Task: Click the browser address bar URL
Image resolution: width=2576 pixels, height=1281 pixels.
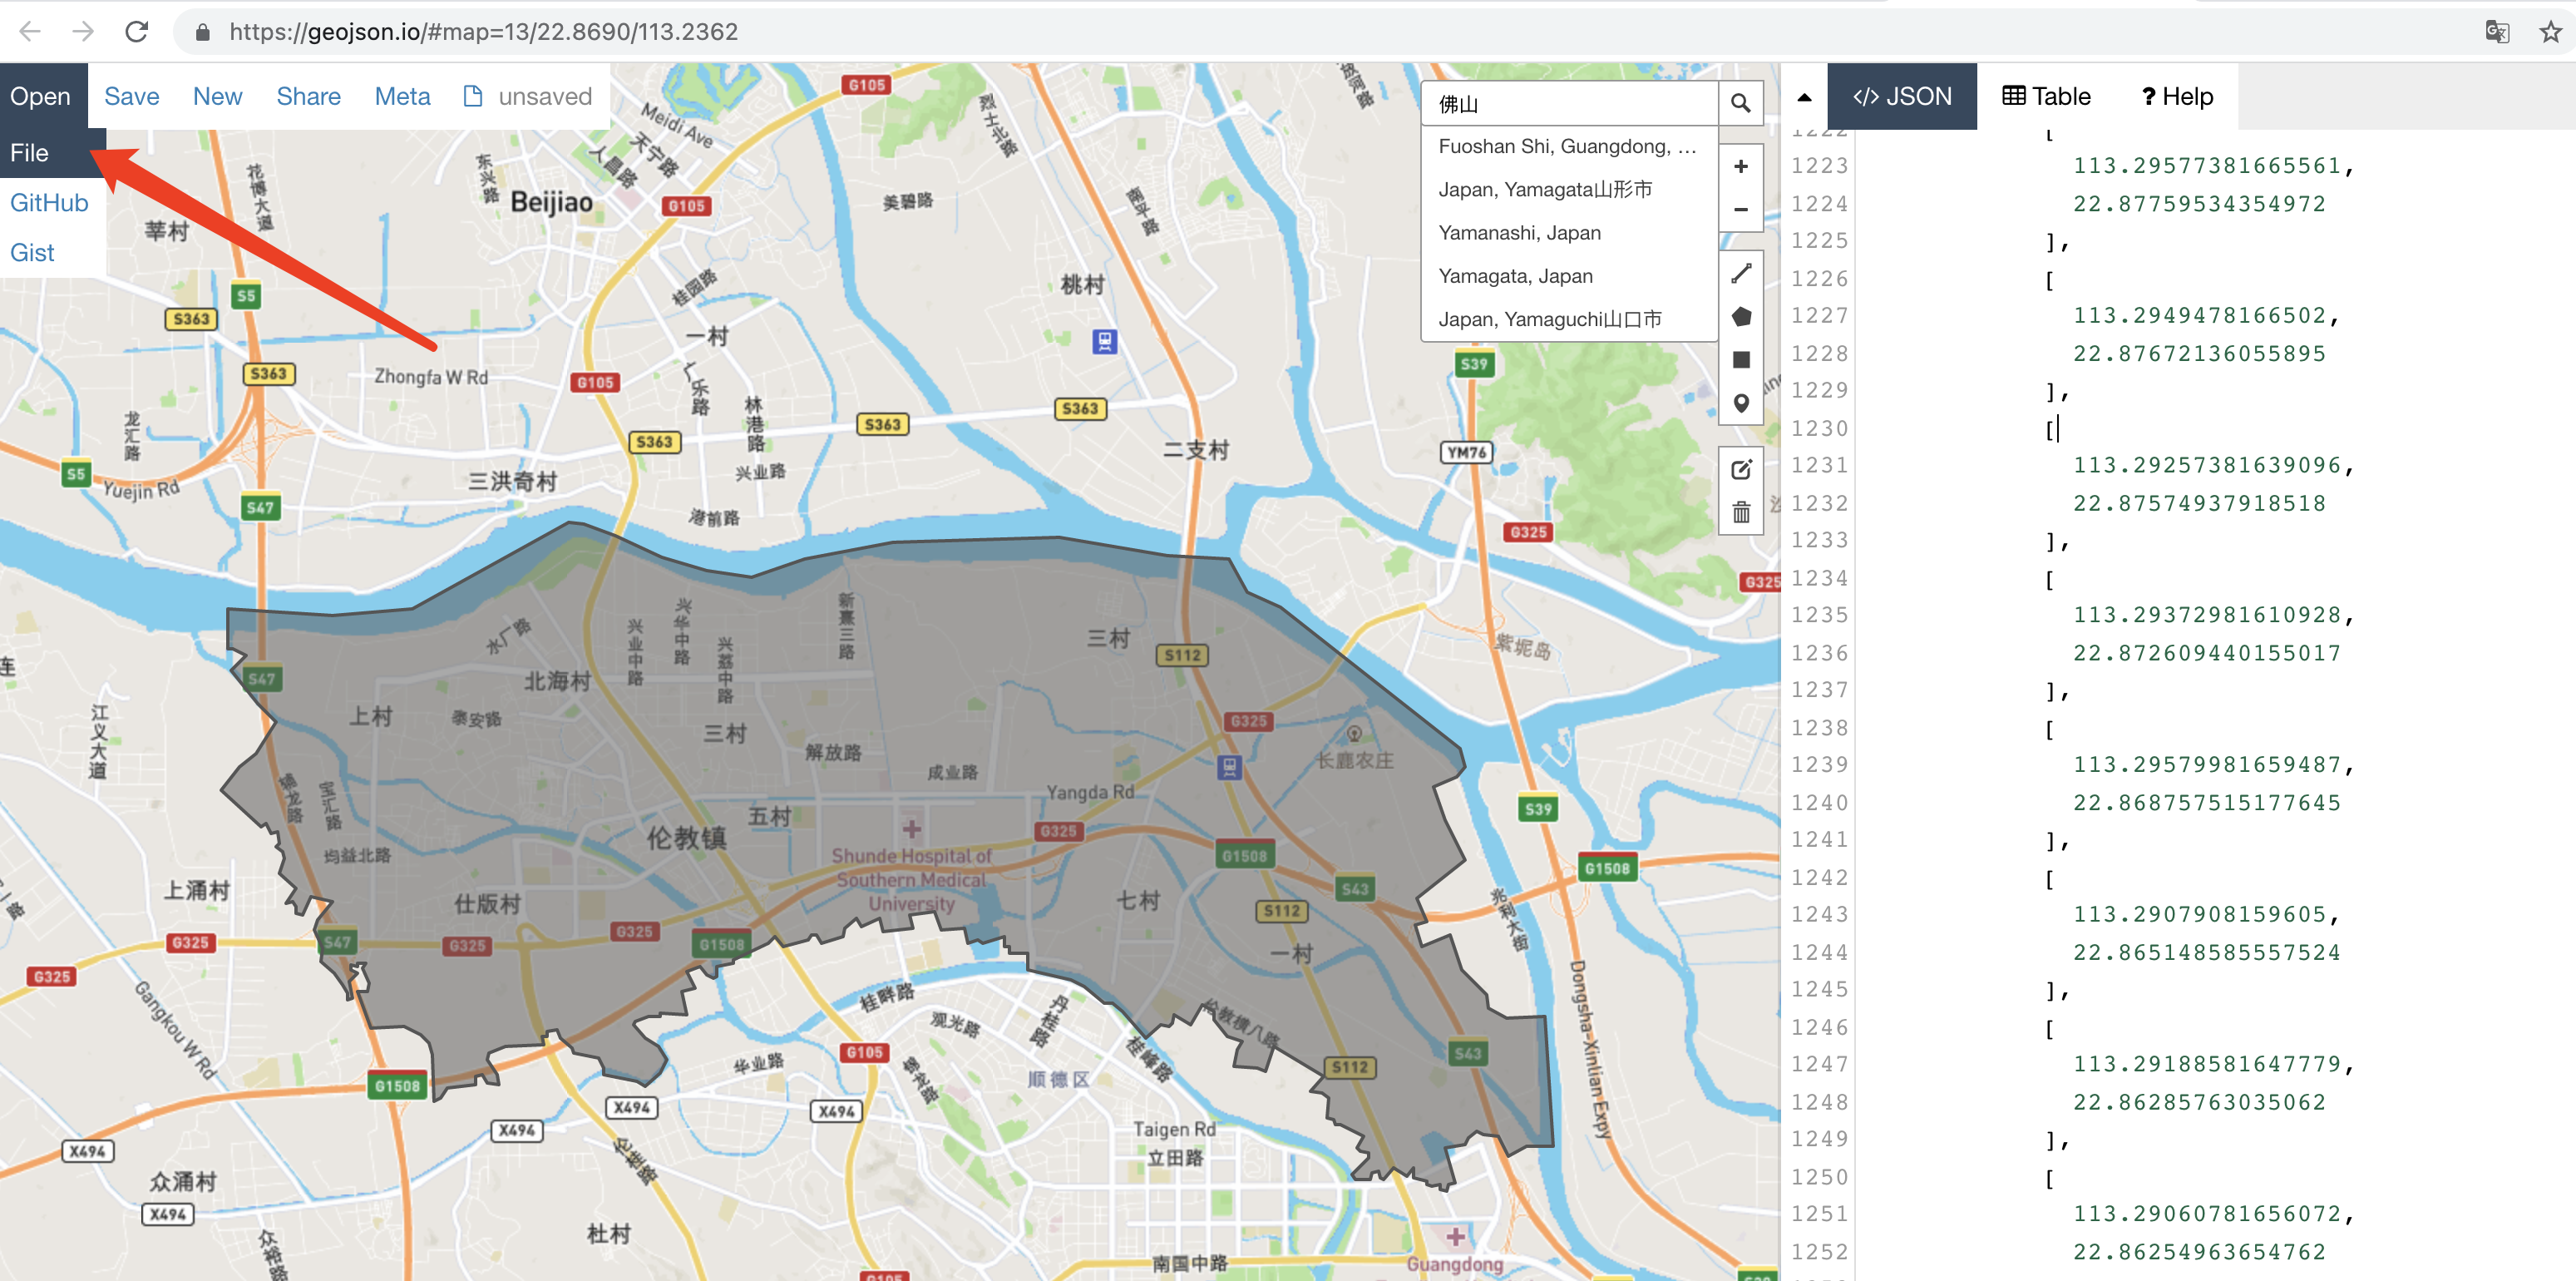Action: (484, 32)
